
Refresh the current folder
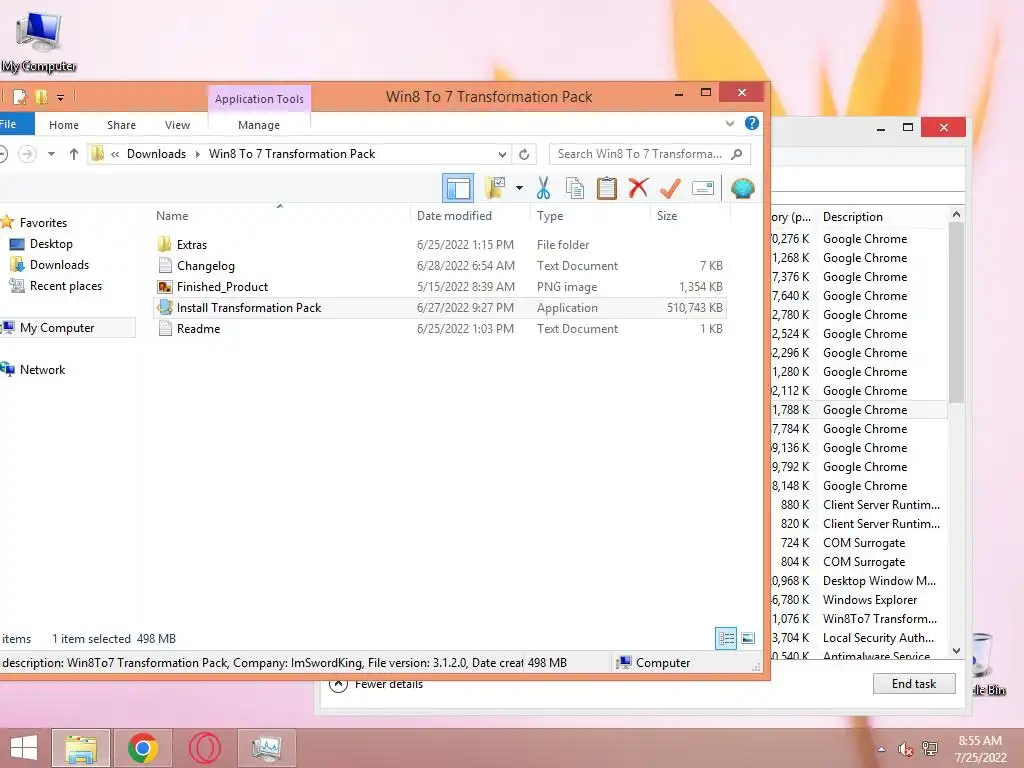524,155
